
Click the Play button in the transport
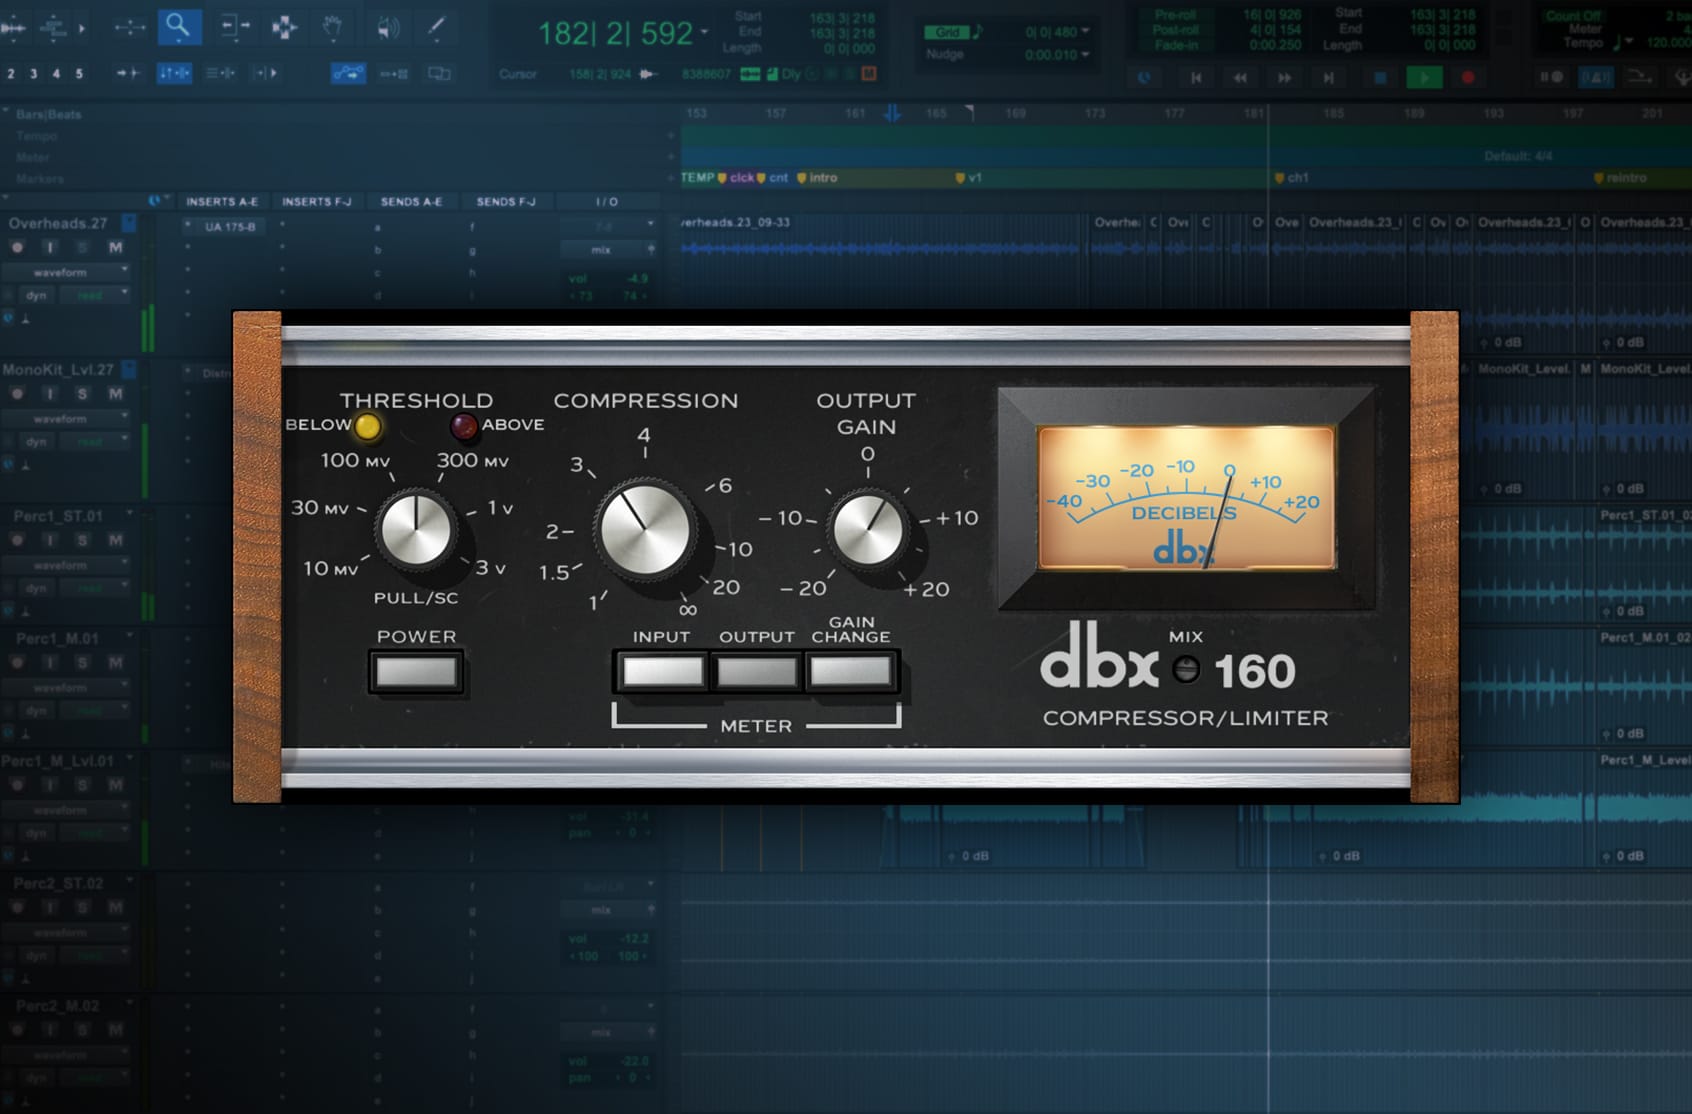click(1423, 76)
